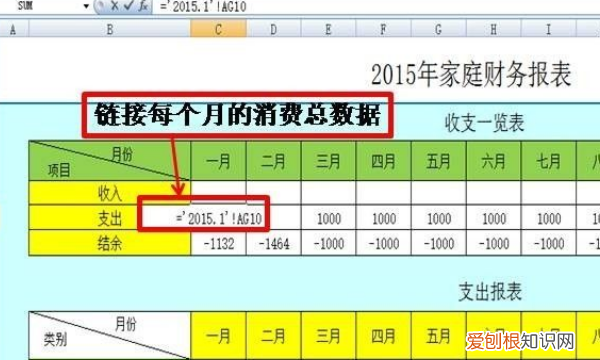600x360 pixels.
Task: Click 二月 header in green income table
Action: (273, 161)
